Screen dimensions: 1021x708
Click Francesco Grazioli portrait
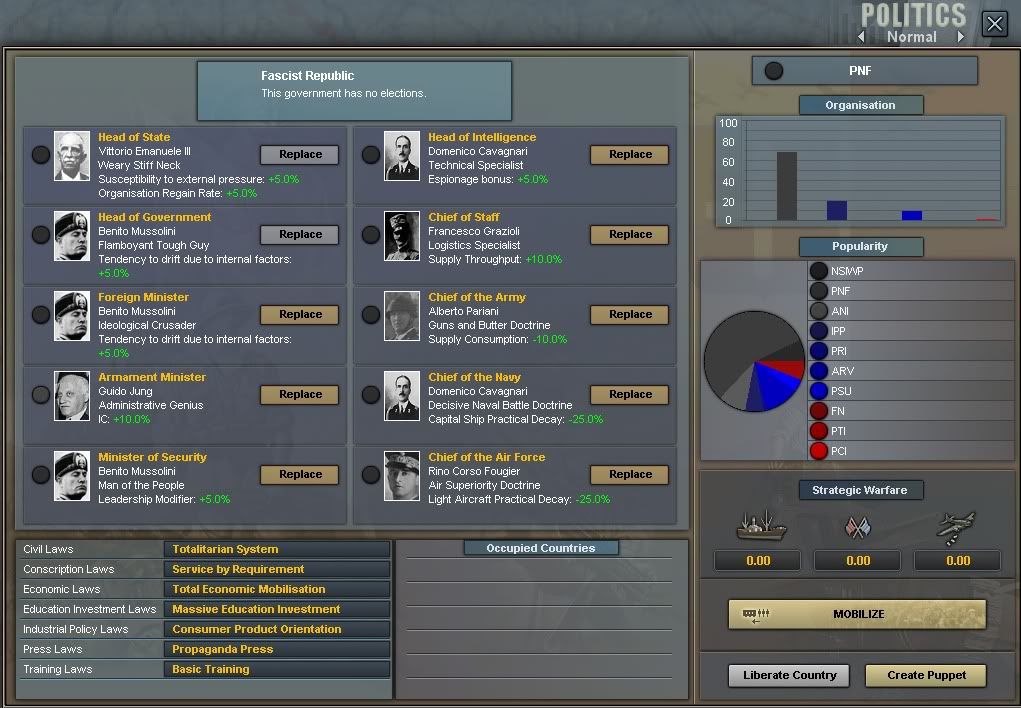(x=402, y=236)
